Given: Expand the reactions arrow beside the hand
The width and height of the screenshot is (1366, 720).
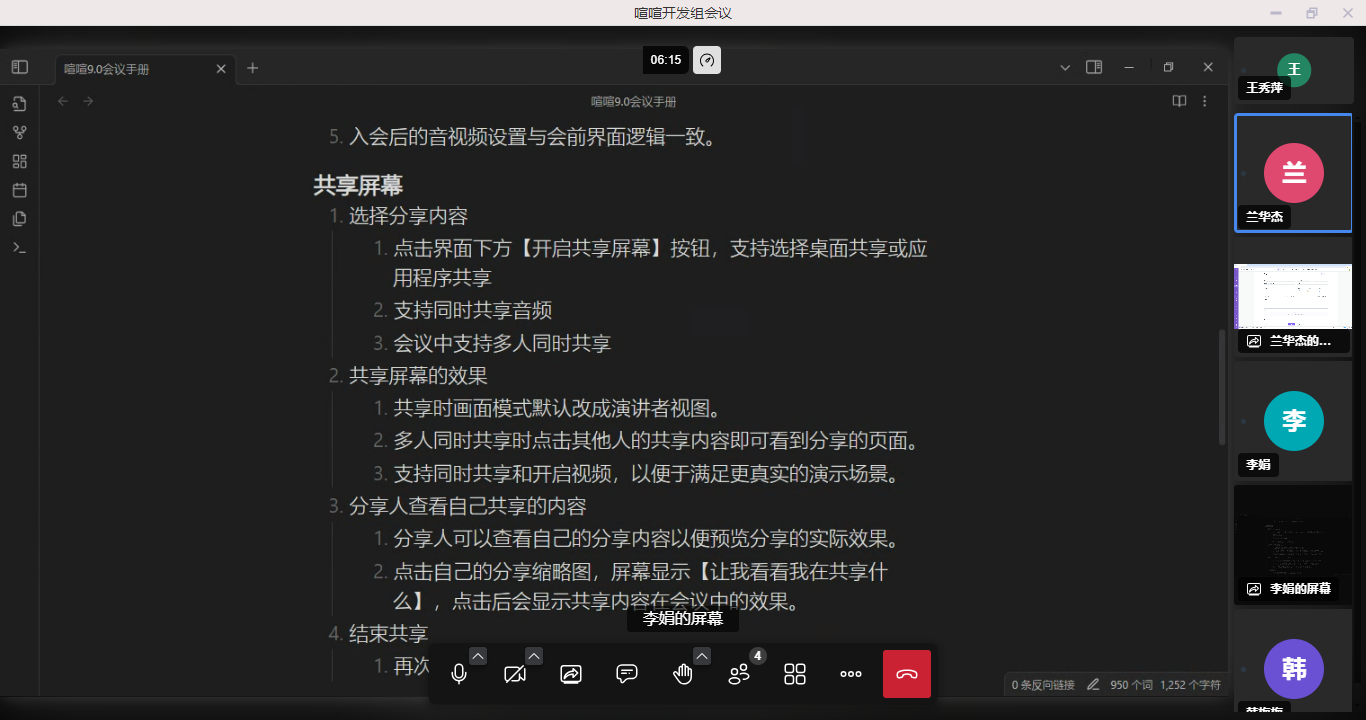Looking at the screenshot, I should coord(702,656).
